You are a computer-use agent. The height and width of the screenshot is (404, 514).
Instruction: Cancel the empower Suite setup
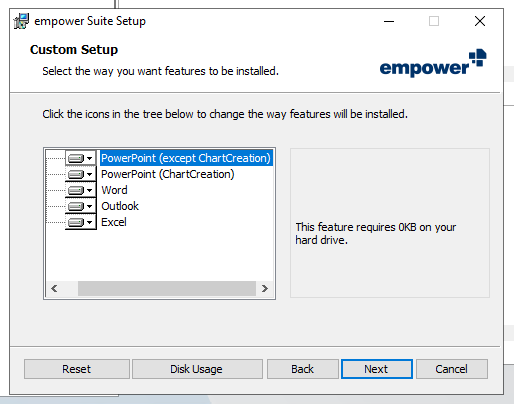[x=452, y=369]
